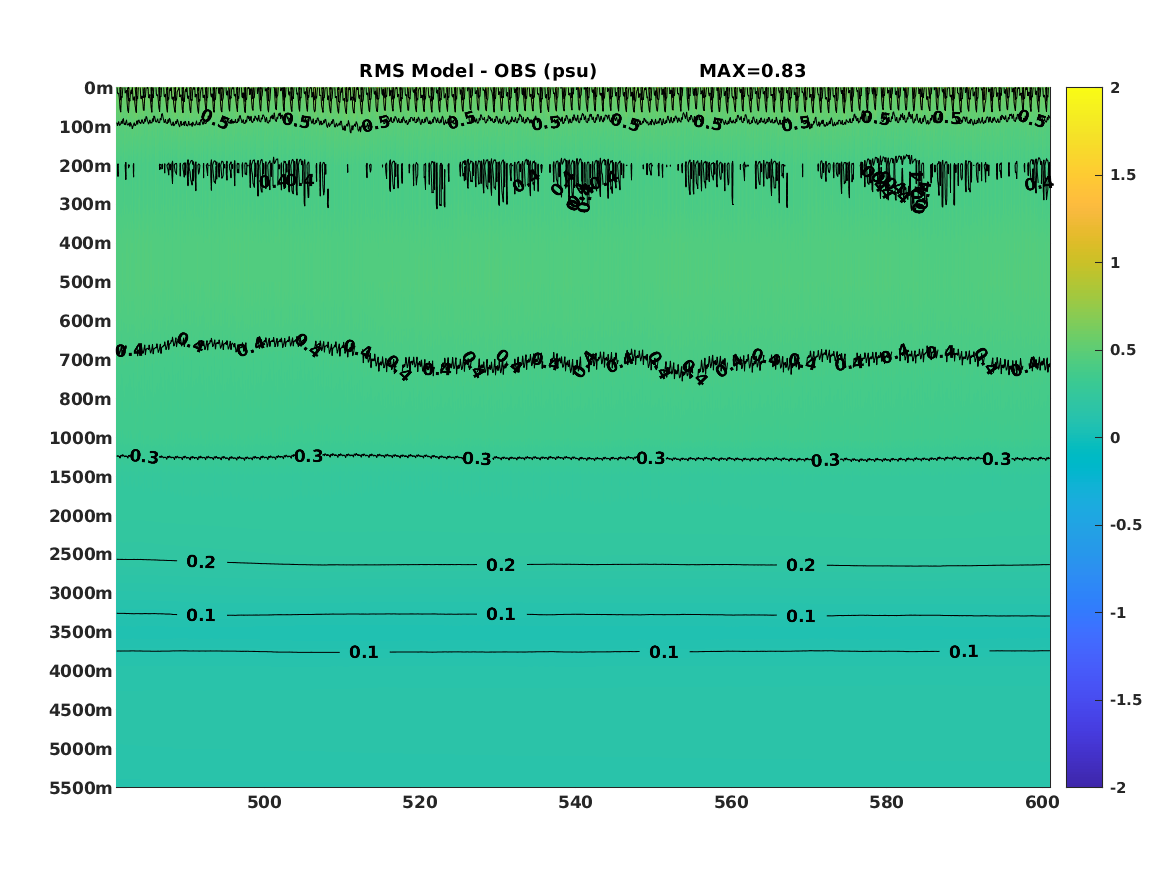Screen dimensions: 1167x875
Task: Click the '5000m' depth axis label
Action: [81, 749]
